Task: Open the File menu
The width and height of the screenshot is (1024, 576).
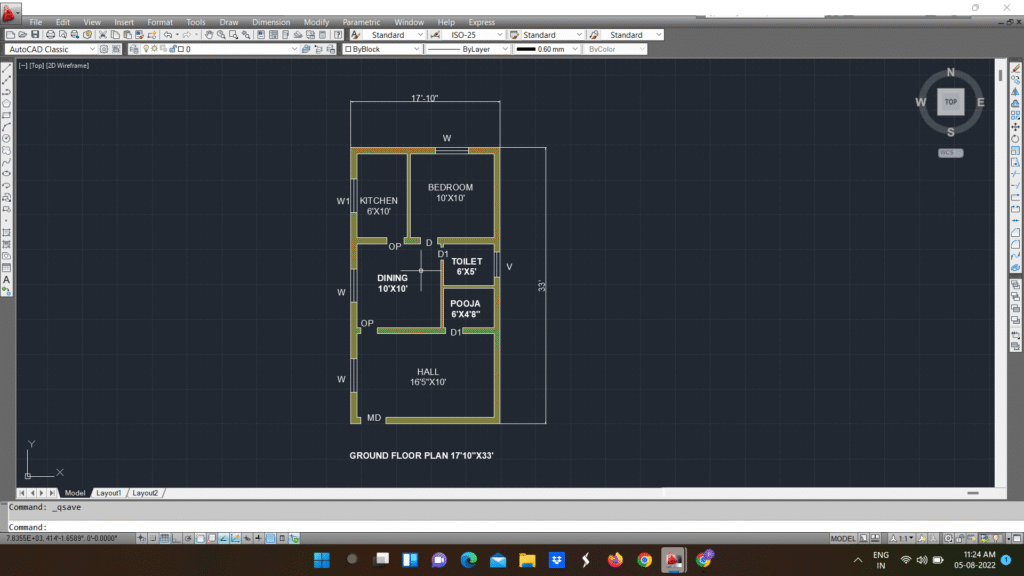Action: pos(35,22)
